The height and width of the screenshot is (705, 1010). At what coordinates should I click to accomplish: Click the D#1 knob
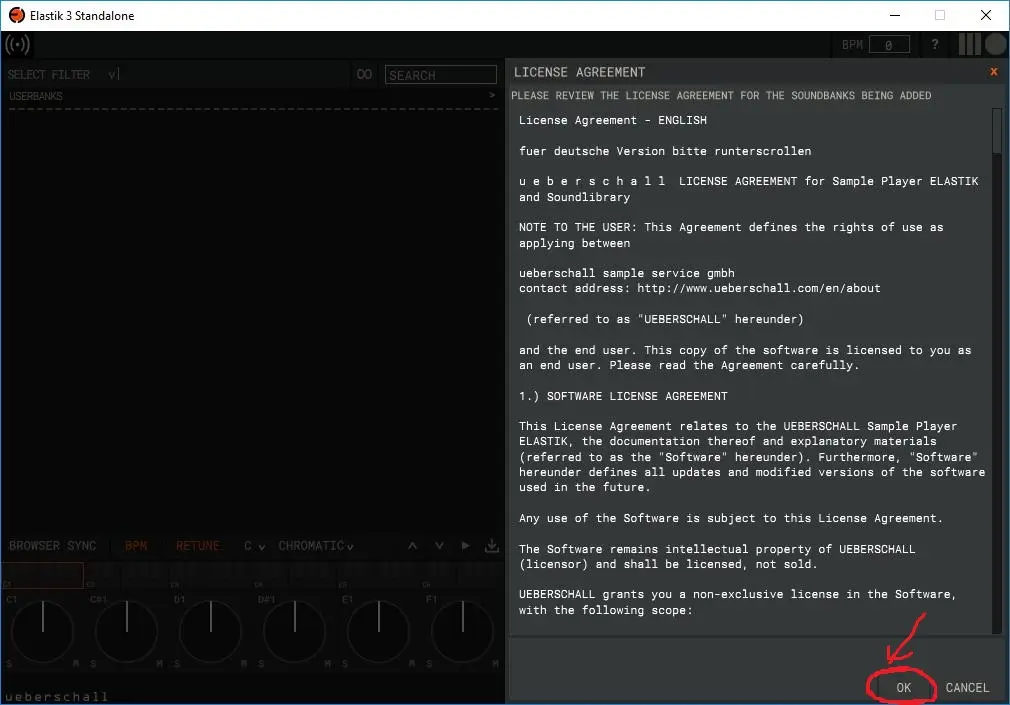pyautogui.click(x=294, y=632)
